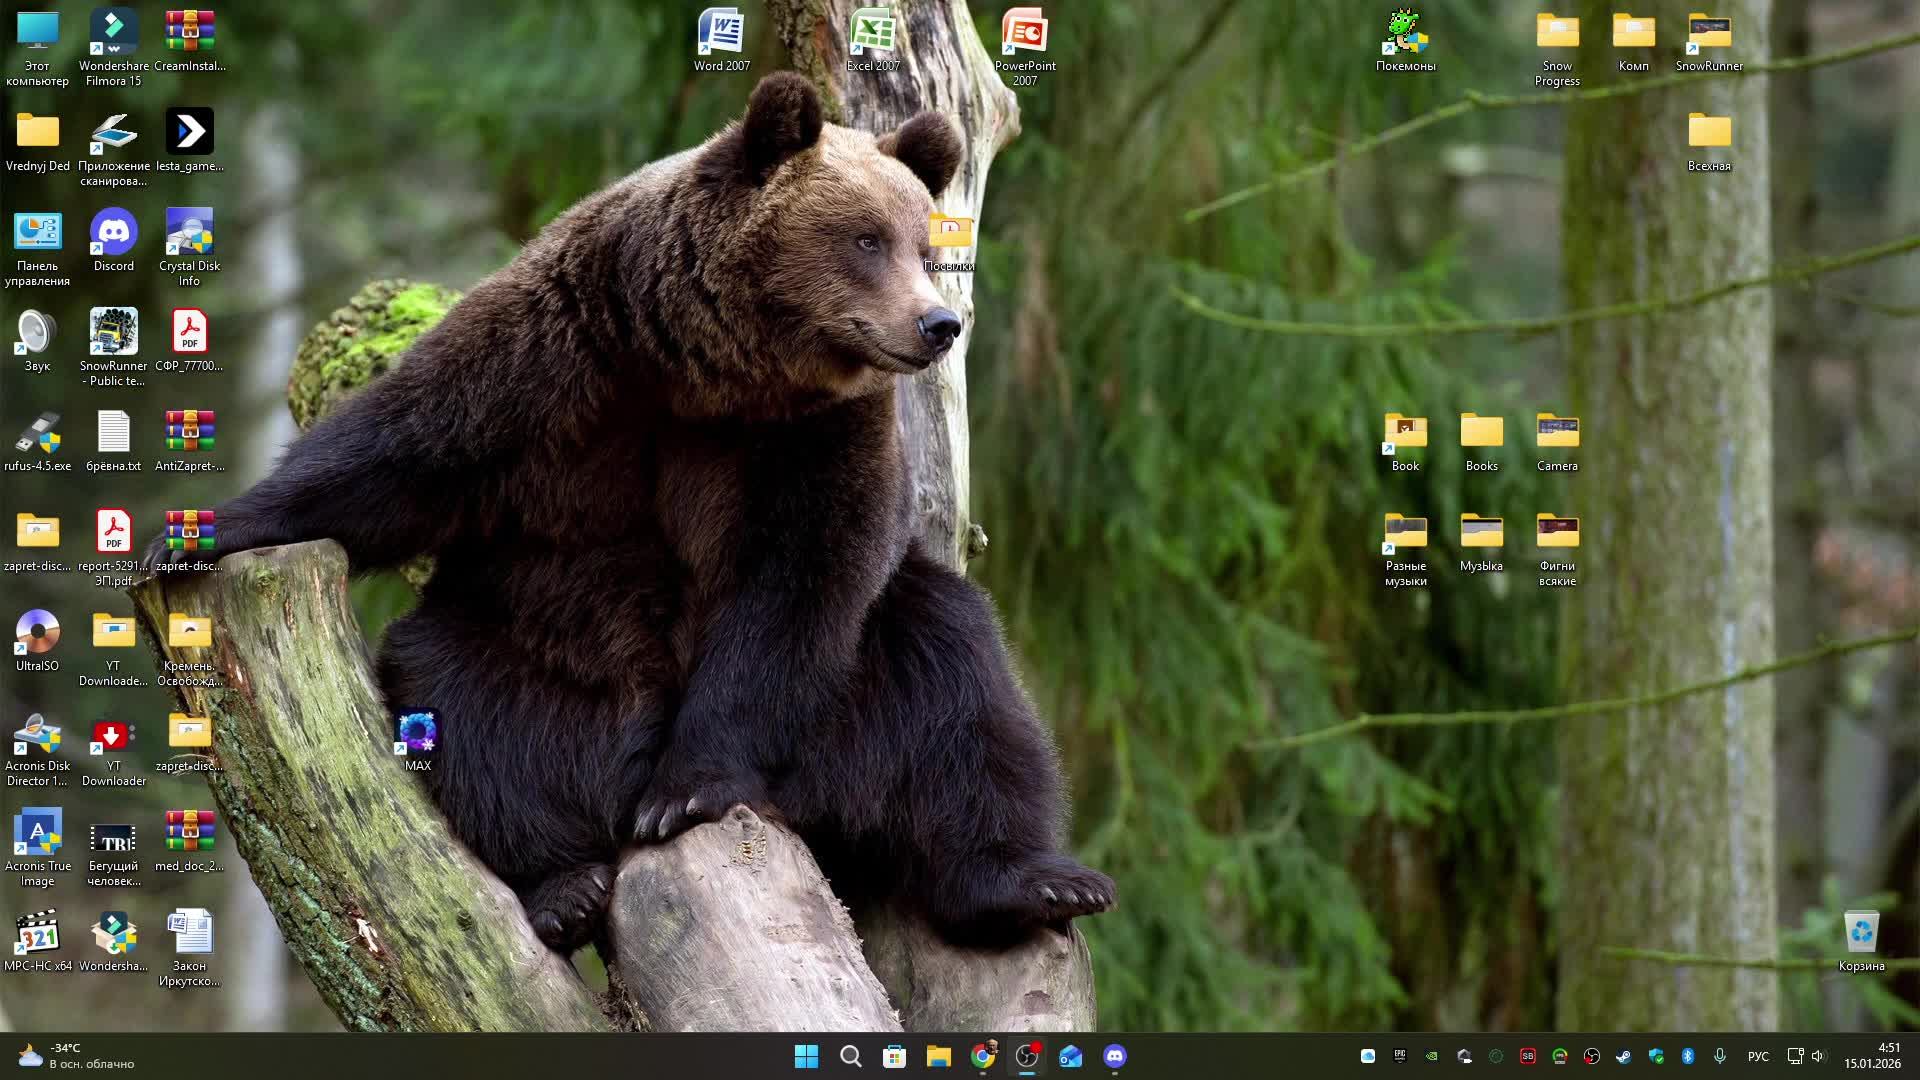Screen dimensions: 1920x1080
Task: Open SnowRunner Public test shortcut
Action: (113, 345)
